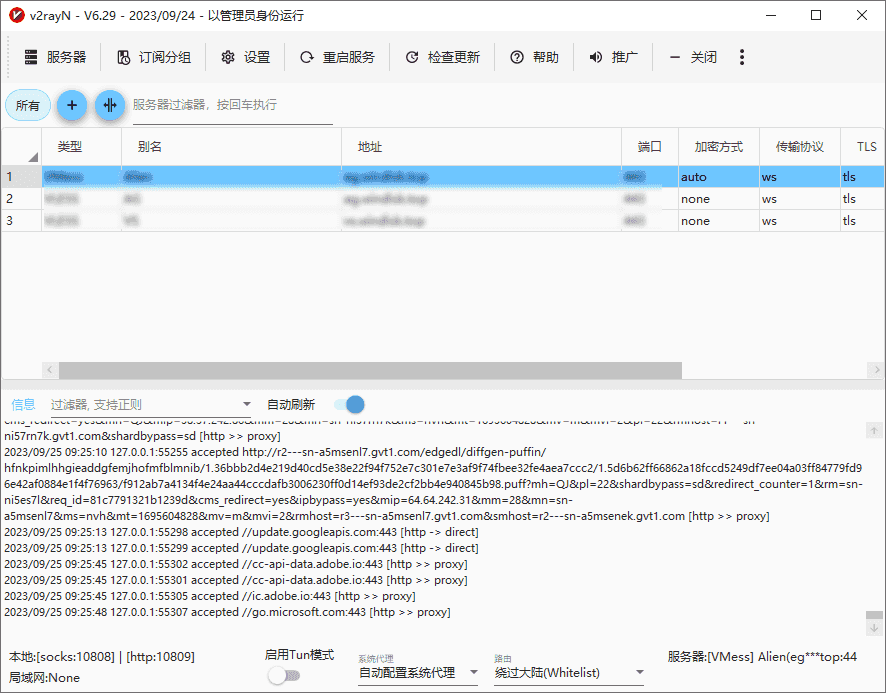Viewport: 886px width, 693px height.
Task: Click the 关闭 toolbar item
Action: click(693, 57)
